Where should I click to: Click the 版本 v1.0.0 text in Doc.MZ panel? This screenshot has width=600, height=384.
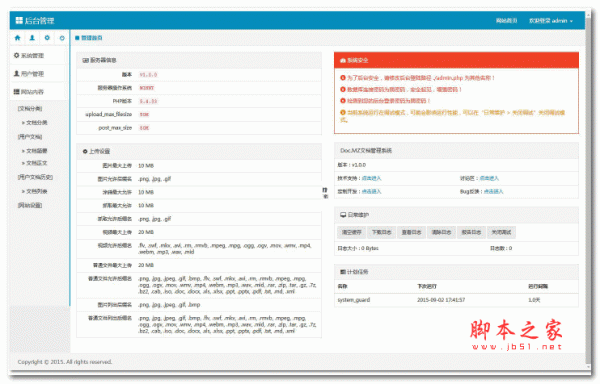pyautogui.click(x=352, y=165)
